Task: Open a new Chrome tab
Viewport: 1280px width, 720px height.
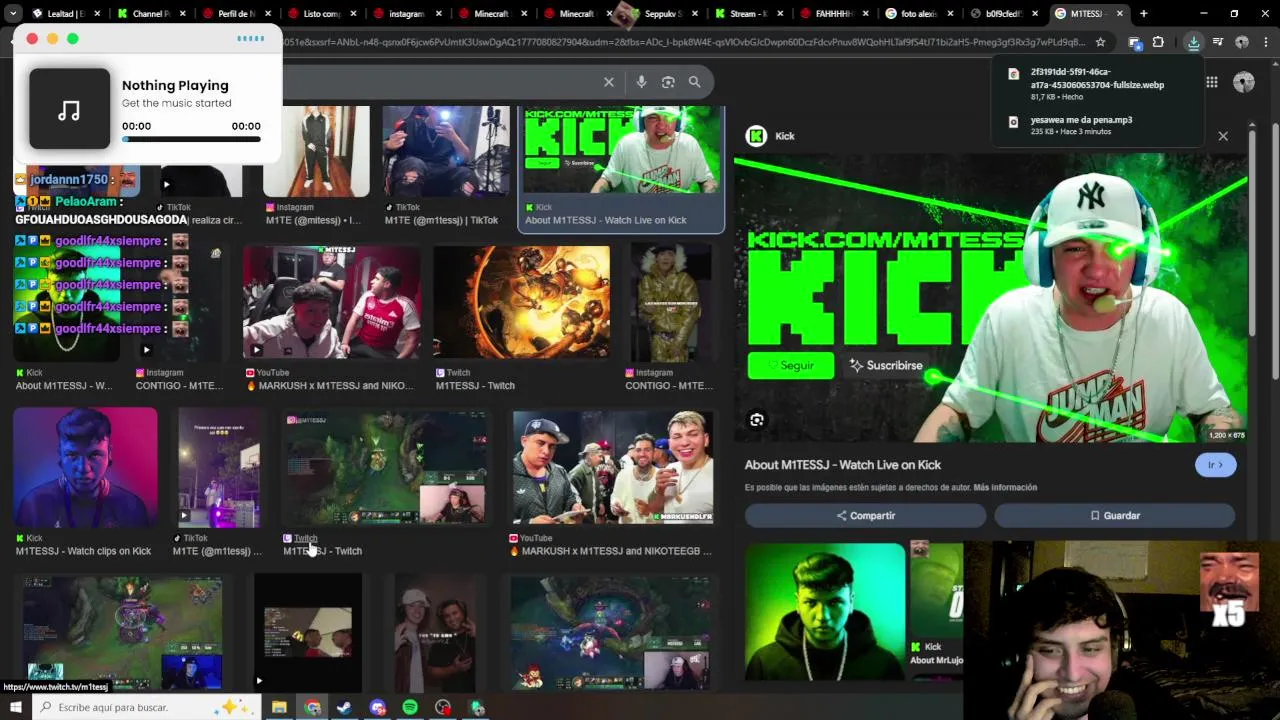Action: [x=1143, y=14]
